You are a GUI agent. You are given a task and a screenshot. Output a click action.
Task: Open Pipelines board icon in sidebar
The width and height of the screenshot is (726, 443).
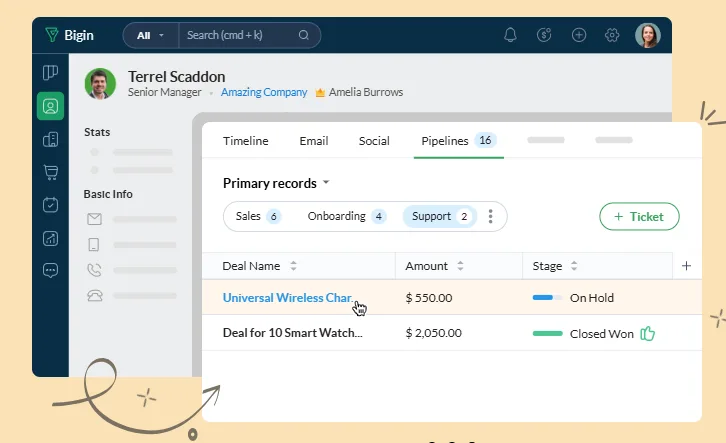pyautogui.click(x=50, y=73)
